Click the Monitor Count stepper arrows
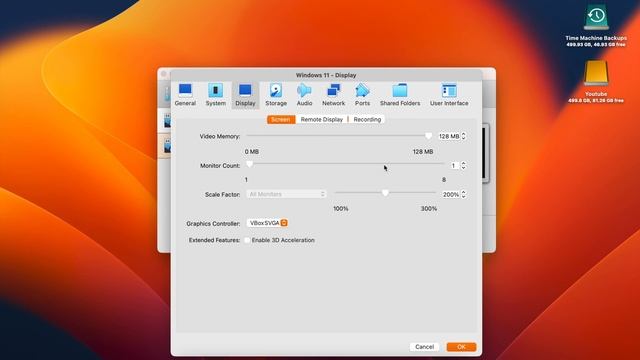This screenshot has width=640, height=360. [x=464, y=166]
